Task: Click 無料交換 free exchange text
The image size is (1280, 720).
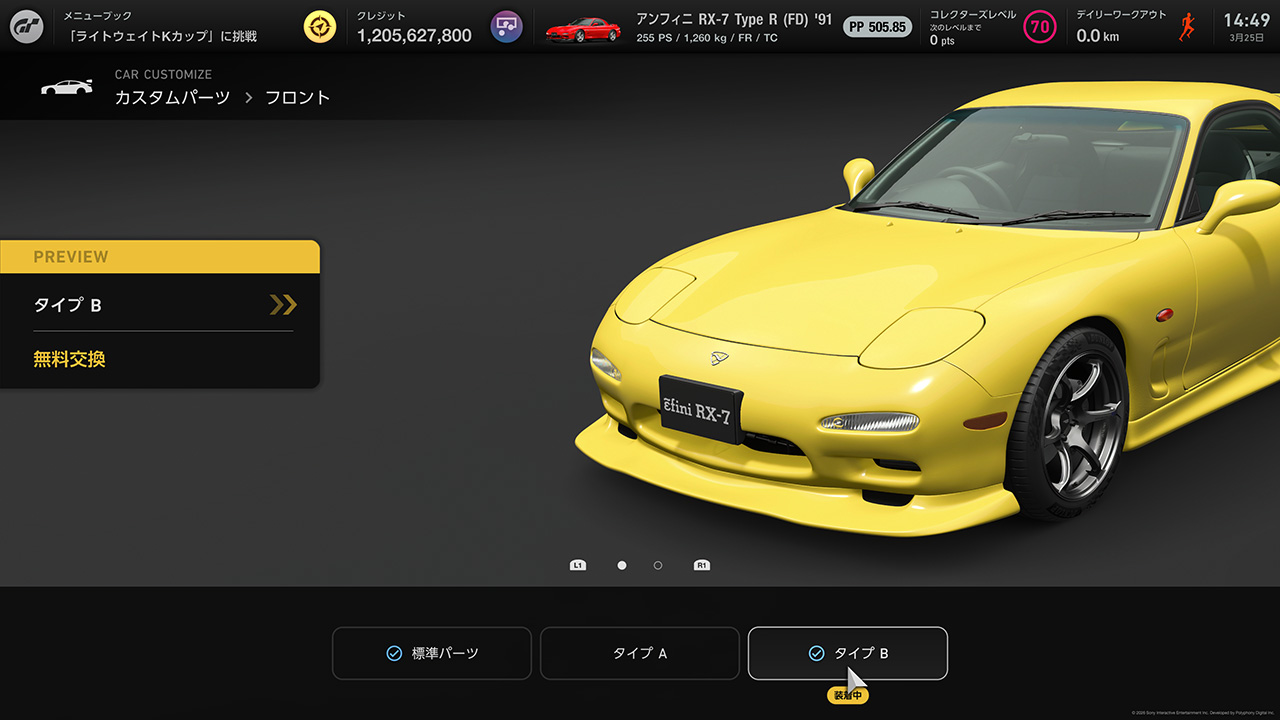Action: [x=69, y=359]
